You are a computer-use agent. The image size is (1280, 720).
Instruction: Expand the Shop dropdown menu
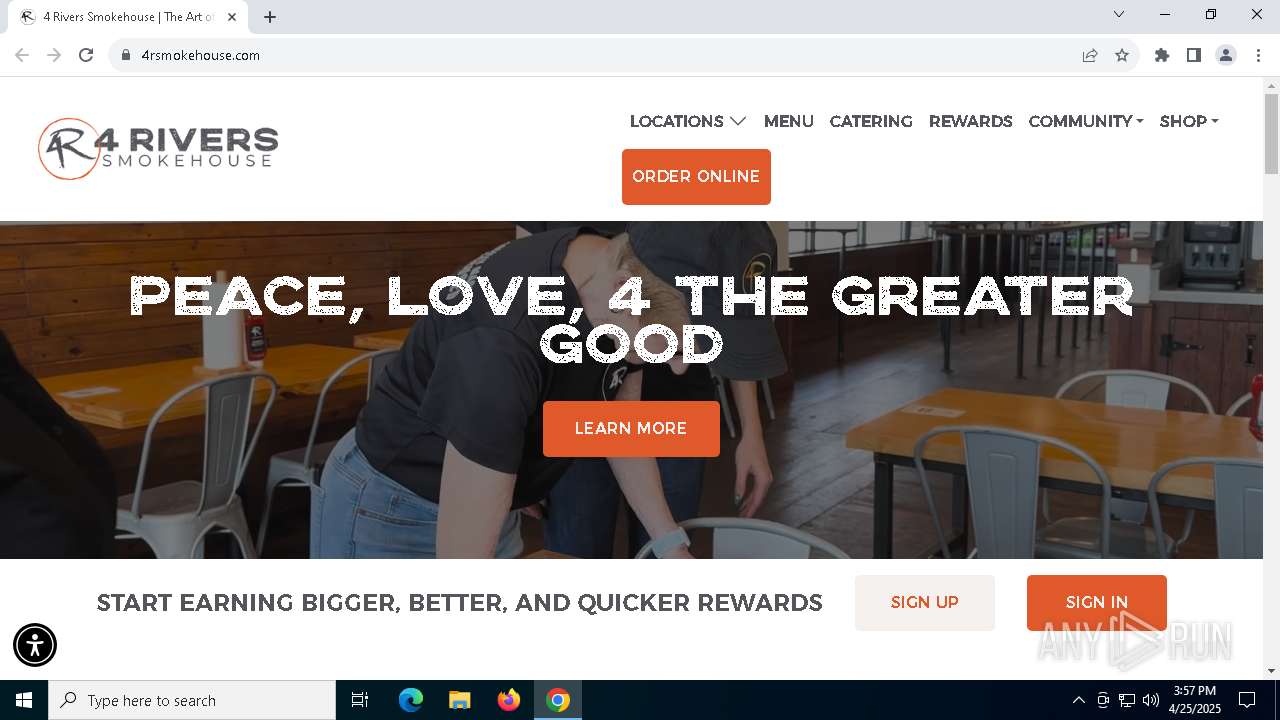(x=1189, y=121)
